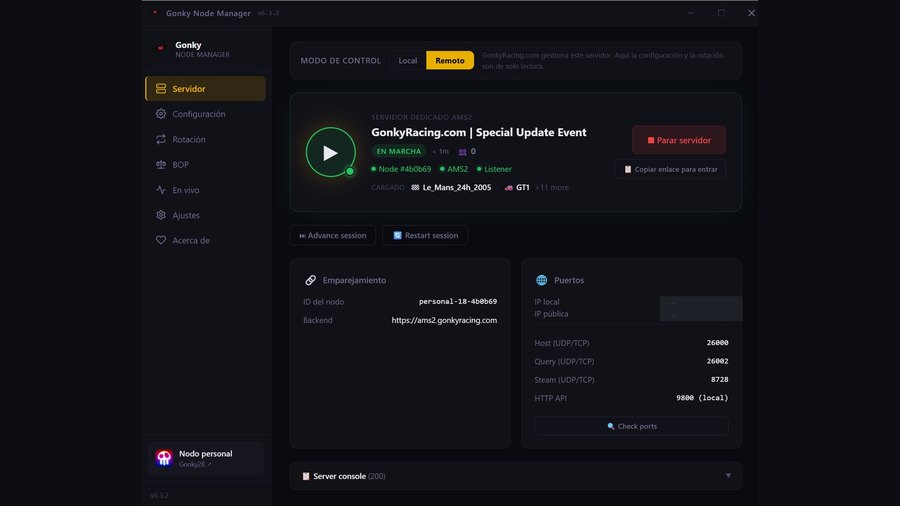900x506 pixels.
Task: Click the Emparejamiento link chain icon
Action: pyautogui.click(x=311, y=280)
